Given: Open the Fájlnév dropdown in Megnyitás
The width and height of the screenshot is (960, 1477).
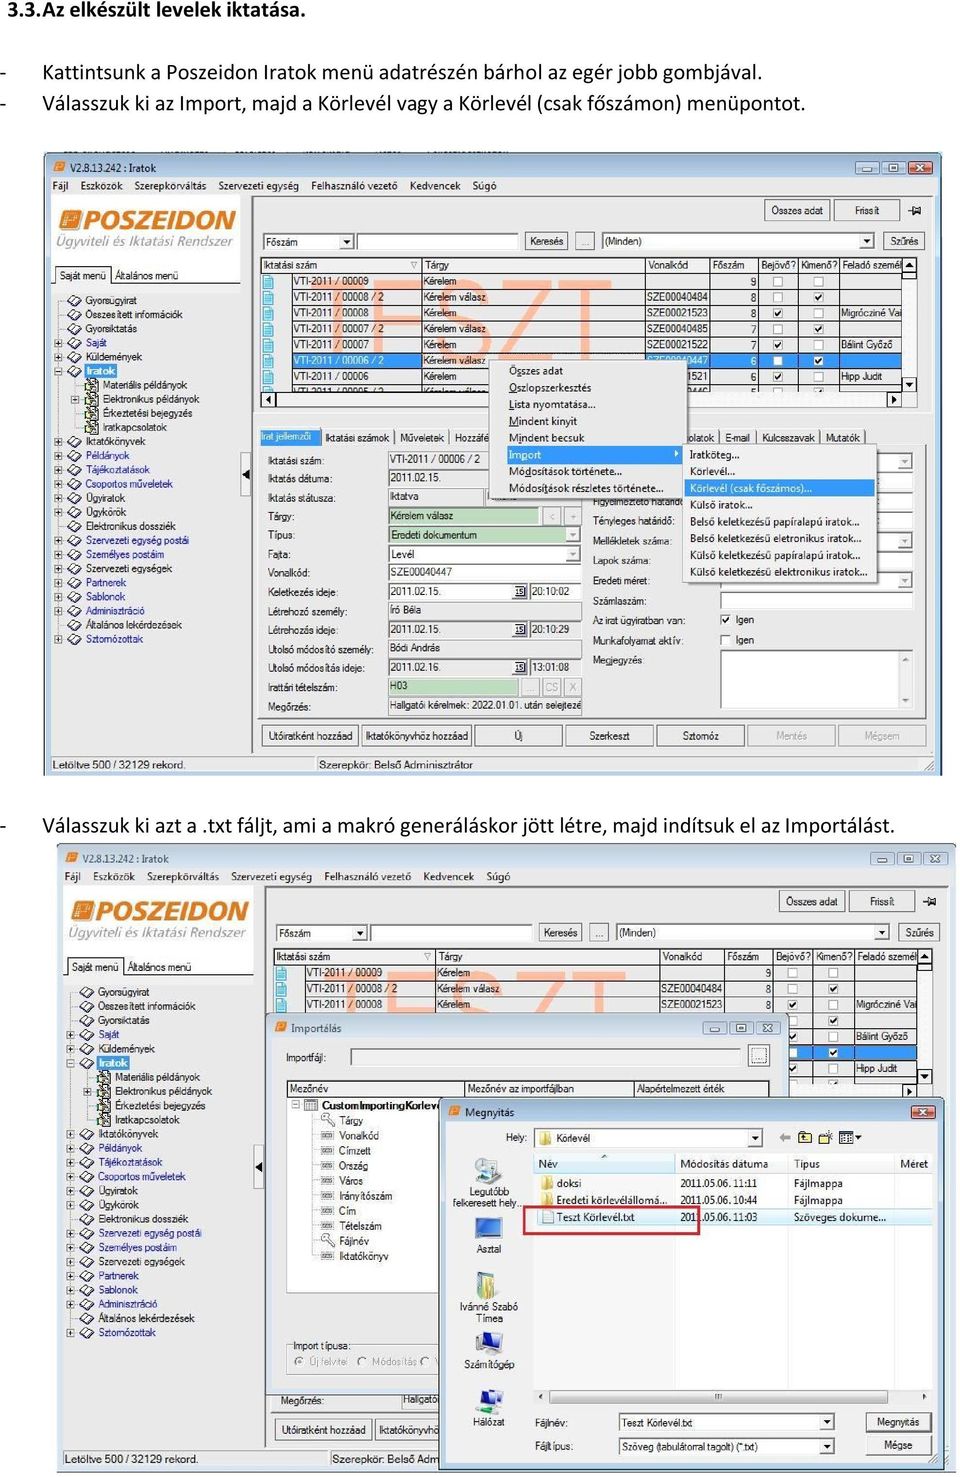Looking at the screenshot, I should tap(827, 1422).
